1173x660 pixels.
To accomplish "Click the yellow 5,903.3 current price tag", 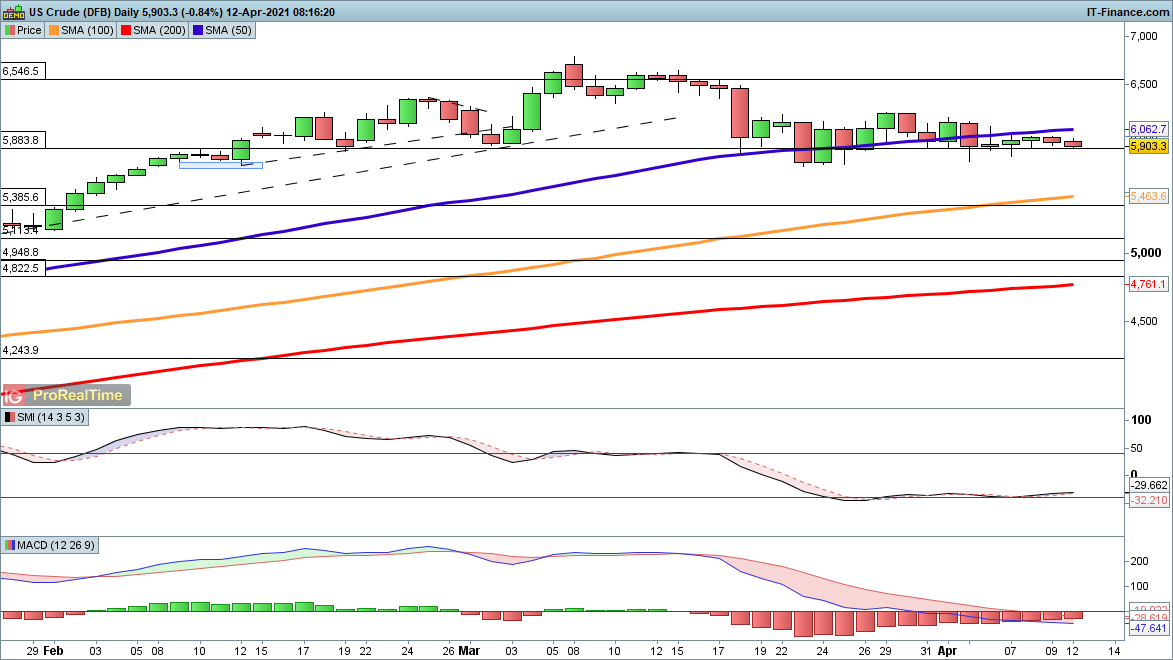I will (x=1148, y=146).
